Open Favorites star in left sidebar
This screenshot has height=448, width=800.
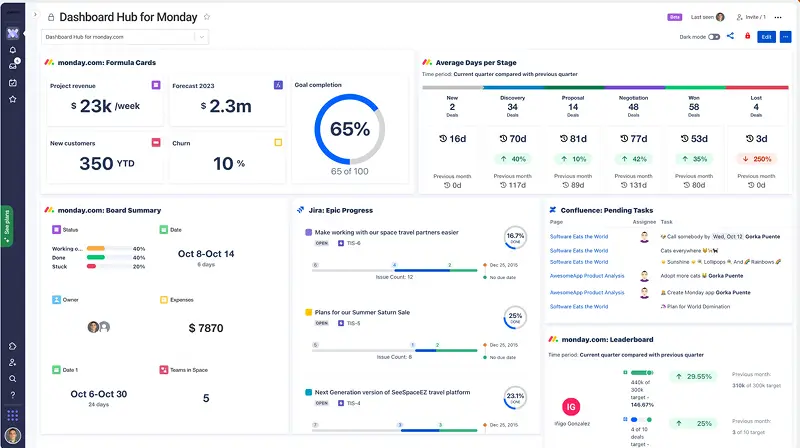(x=13, y=99)
